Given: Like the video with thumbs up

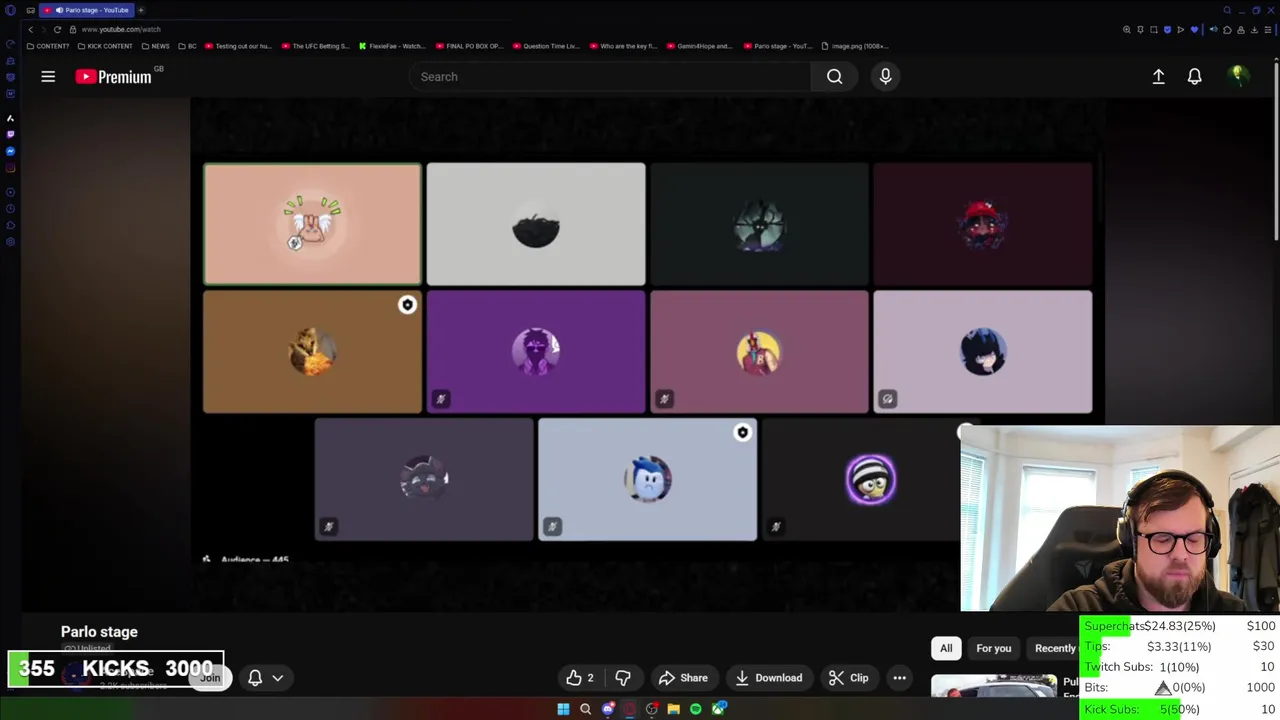Looking at the screenshot, I should click(580, 678).
